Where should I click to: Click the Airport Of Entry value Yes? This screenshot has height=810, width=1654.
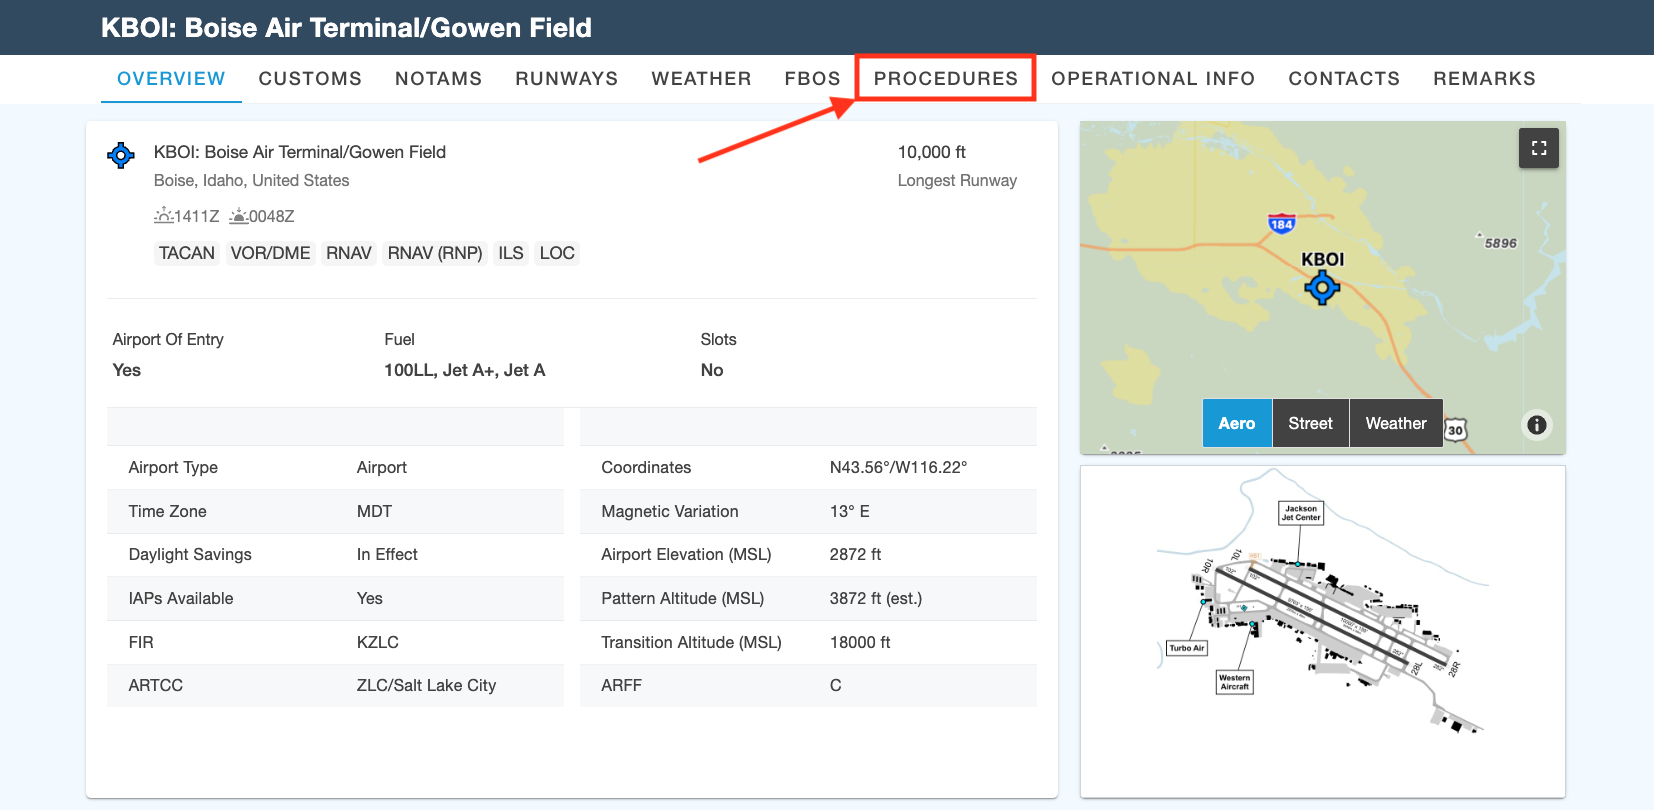click(127, 370)
